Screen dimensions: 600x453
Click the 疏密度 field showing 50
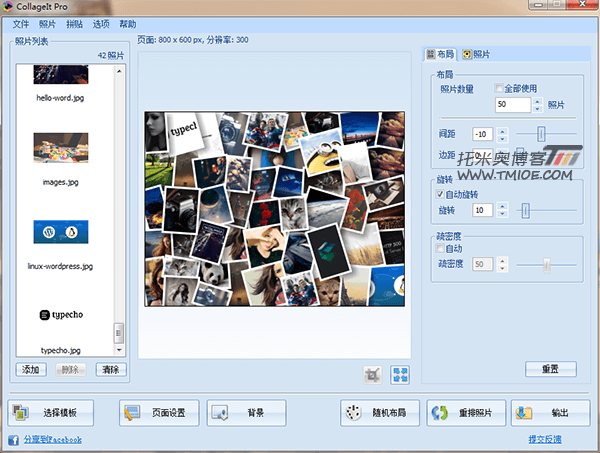[x=483, y=264]
